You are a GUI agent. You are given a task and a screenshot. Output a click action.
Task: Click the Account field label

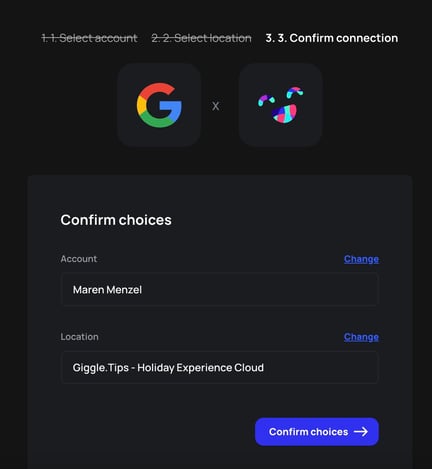click(79, 259)
